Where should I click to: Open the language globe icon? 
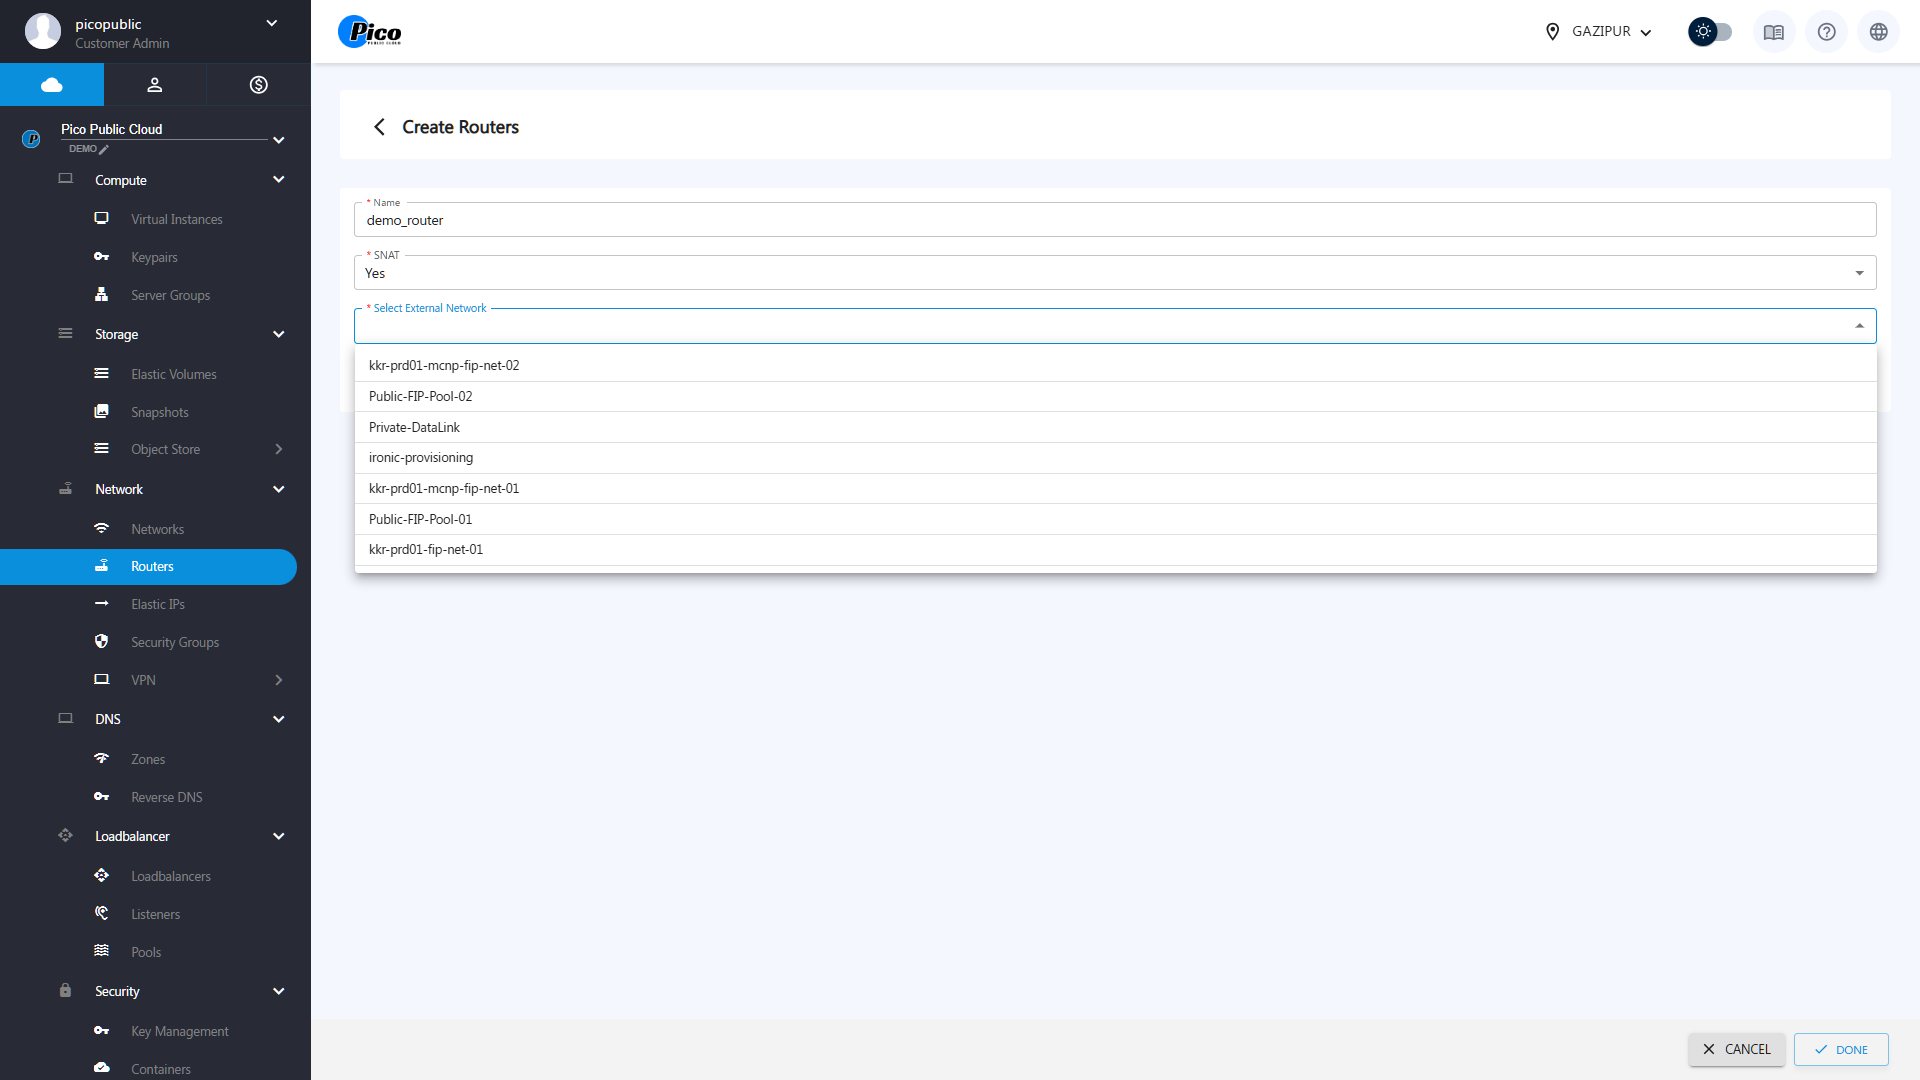pos(1878,32)
